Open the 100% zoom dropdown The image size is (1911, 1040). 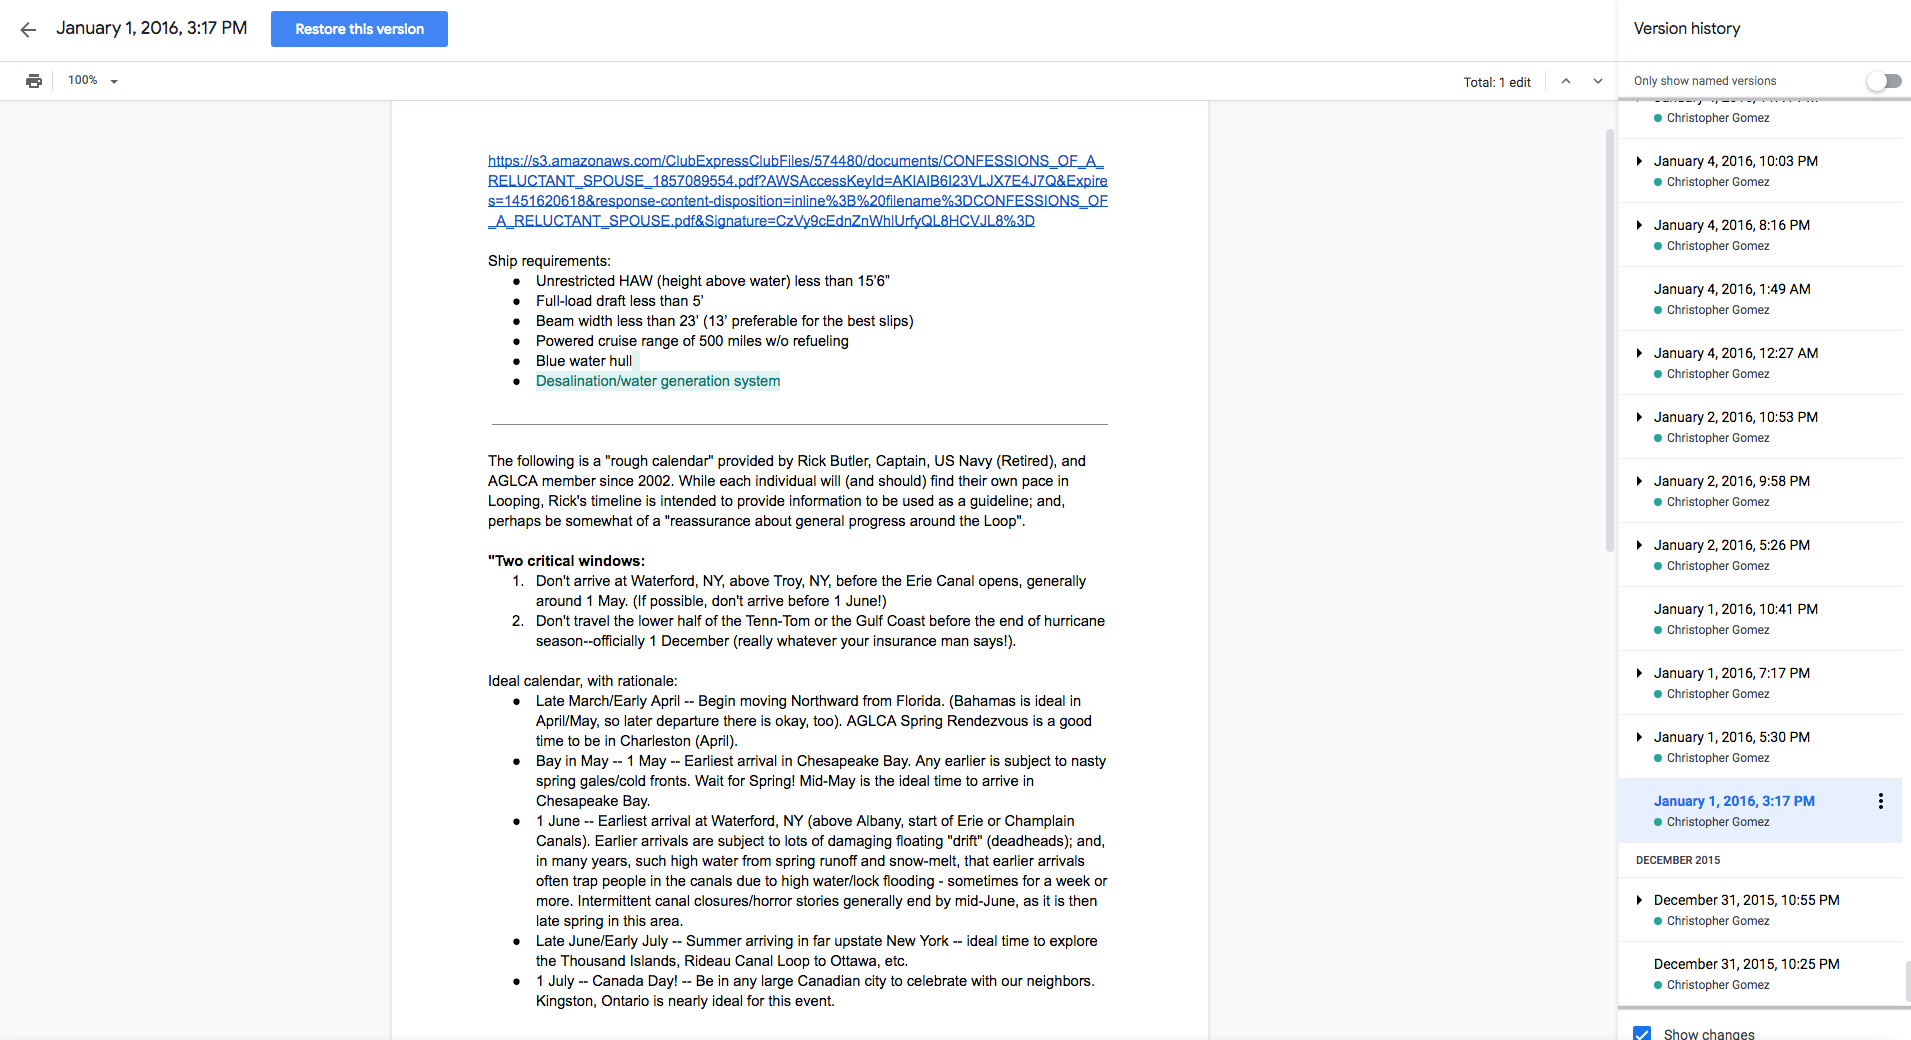[93, 81]
